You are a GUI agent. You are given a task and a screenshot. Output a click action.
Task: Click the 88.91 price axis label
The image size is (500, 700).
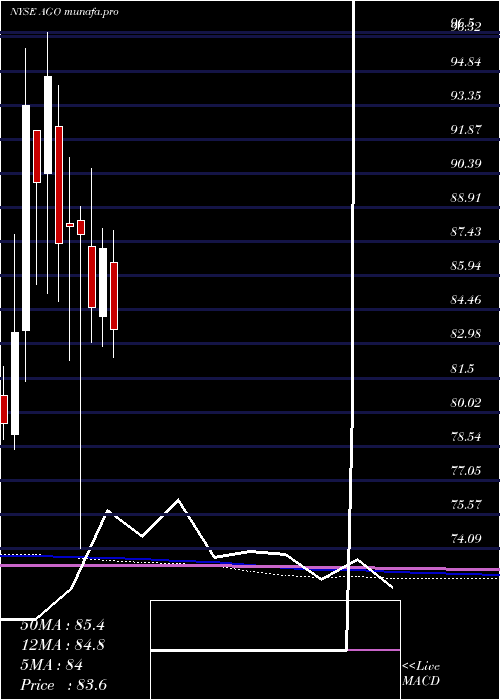(466, 197)
